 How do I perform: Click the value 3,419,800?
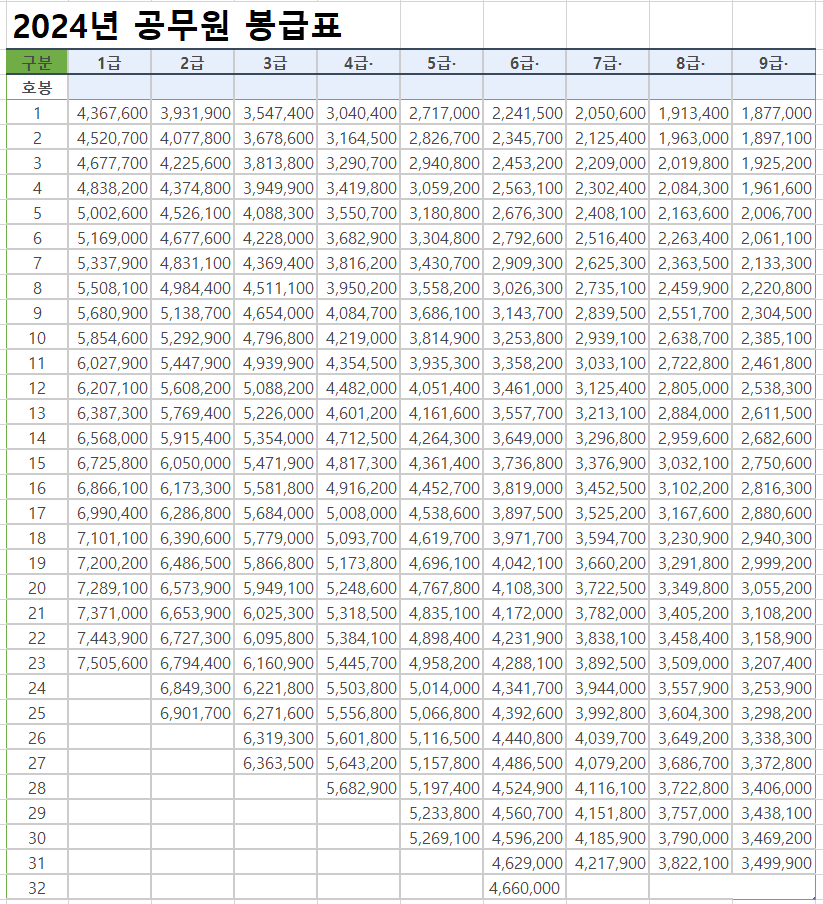pos(358,188)
